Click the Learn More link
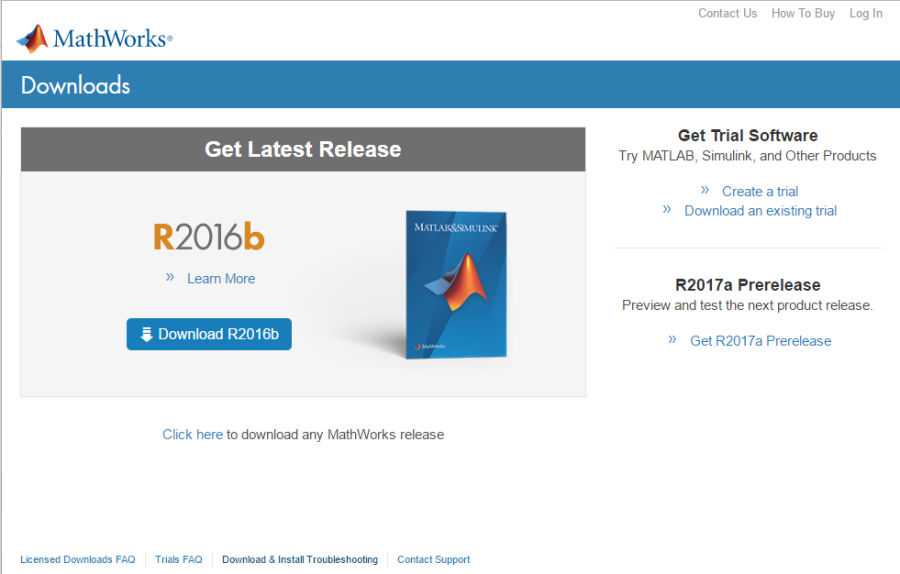 pos(221,278)
